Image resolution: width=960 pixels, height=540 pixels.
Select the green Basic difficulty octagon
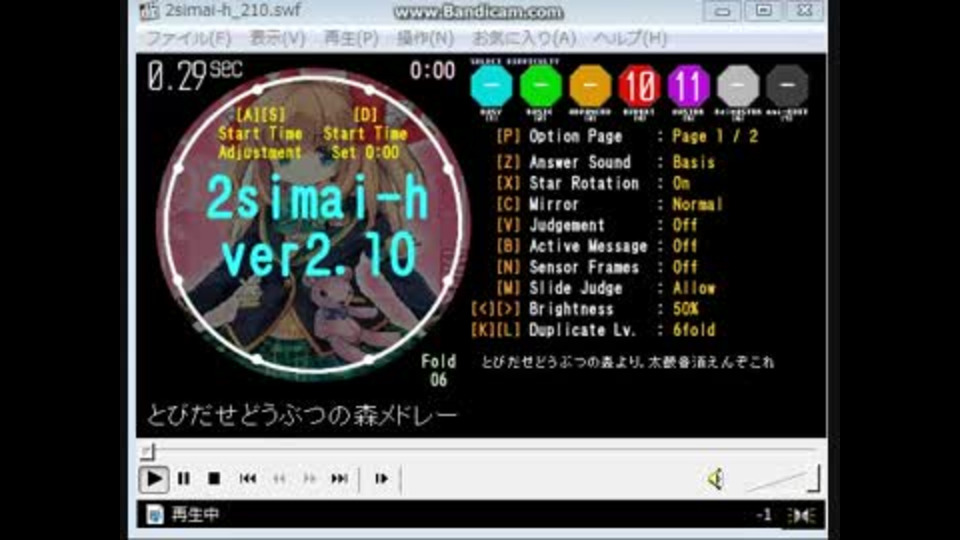click(541, 86)
